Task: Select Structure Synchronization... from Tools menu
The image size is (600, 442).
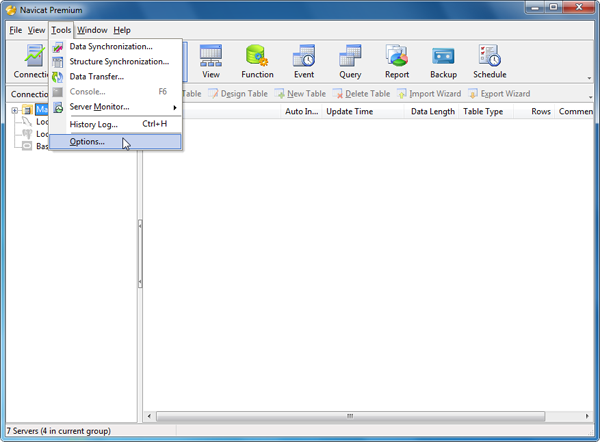Action: 116,62
